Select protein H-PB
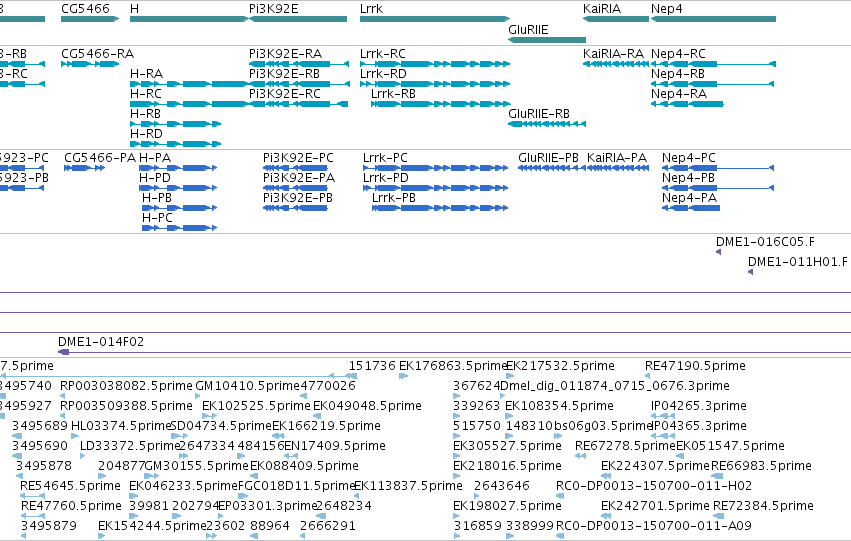 pyautogui.click(x=180, y=208)
